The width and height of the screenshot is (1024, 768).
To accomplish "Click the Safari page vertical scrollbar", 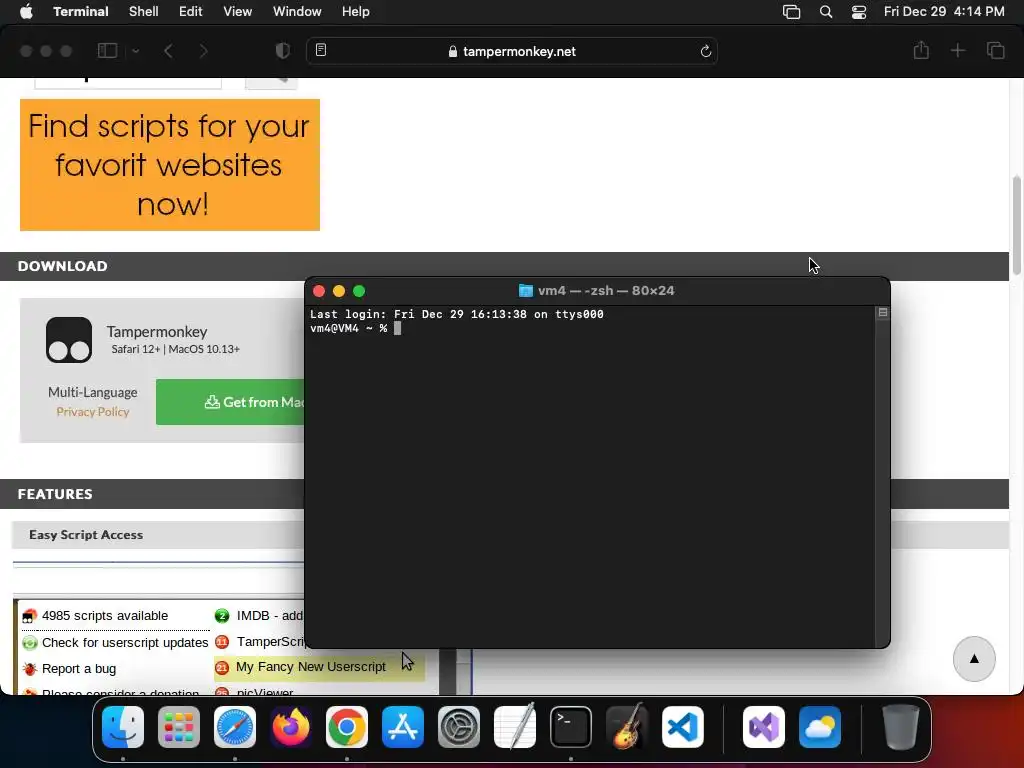I will tap(1017, 225).
